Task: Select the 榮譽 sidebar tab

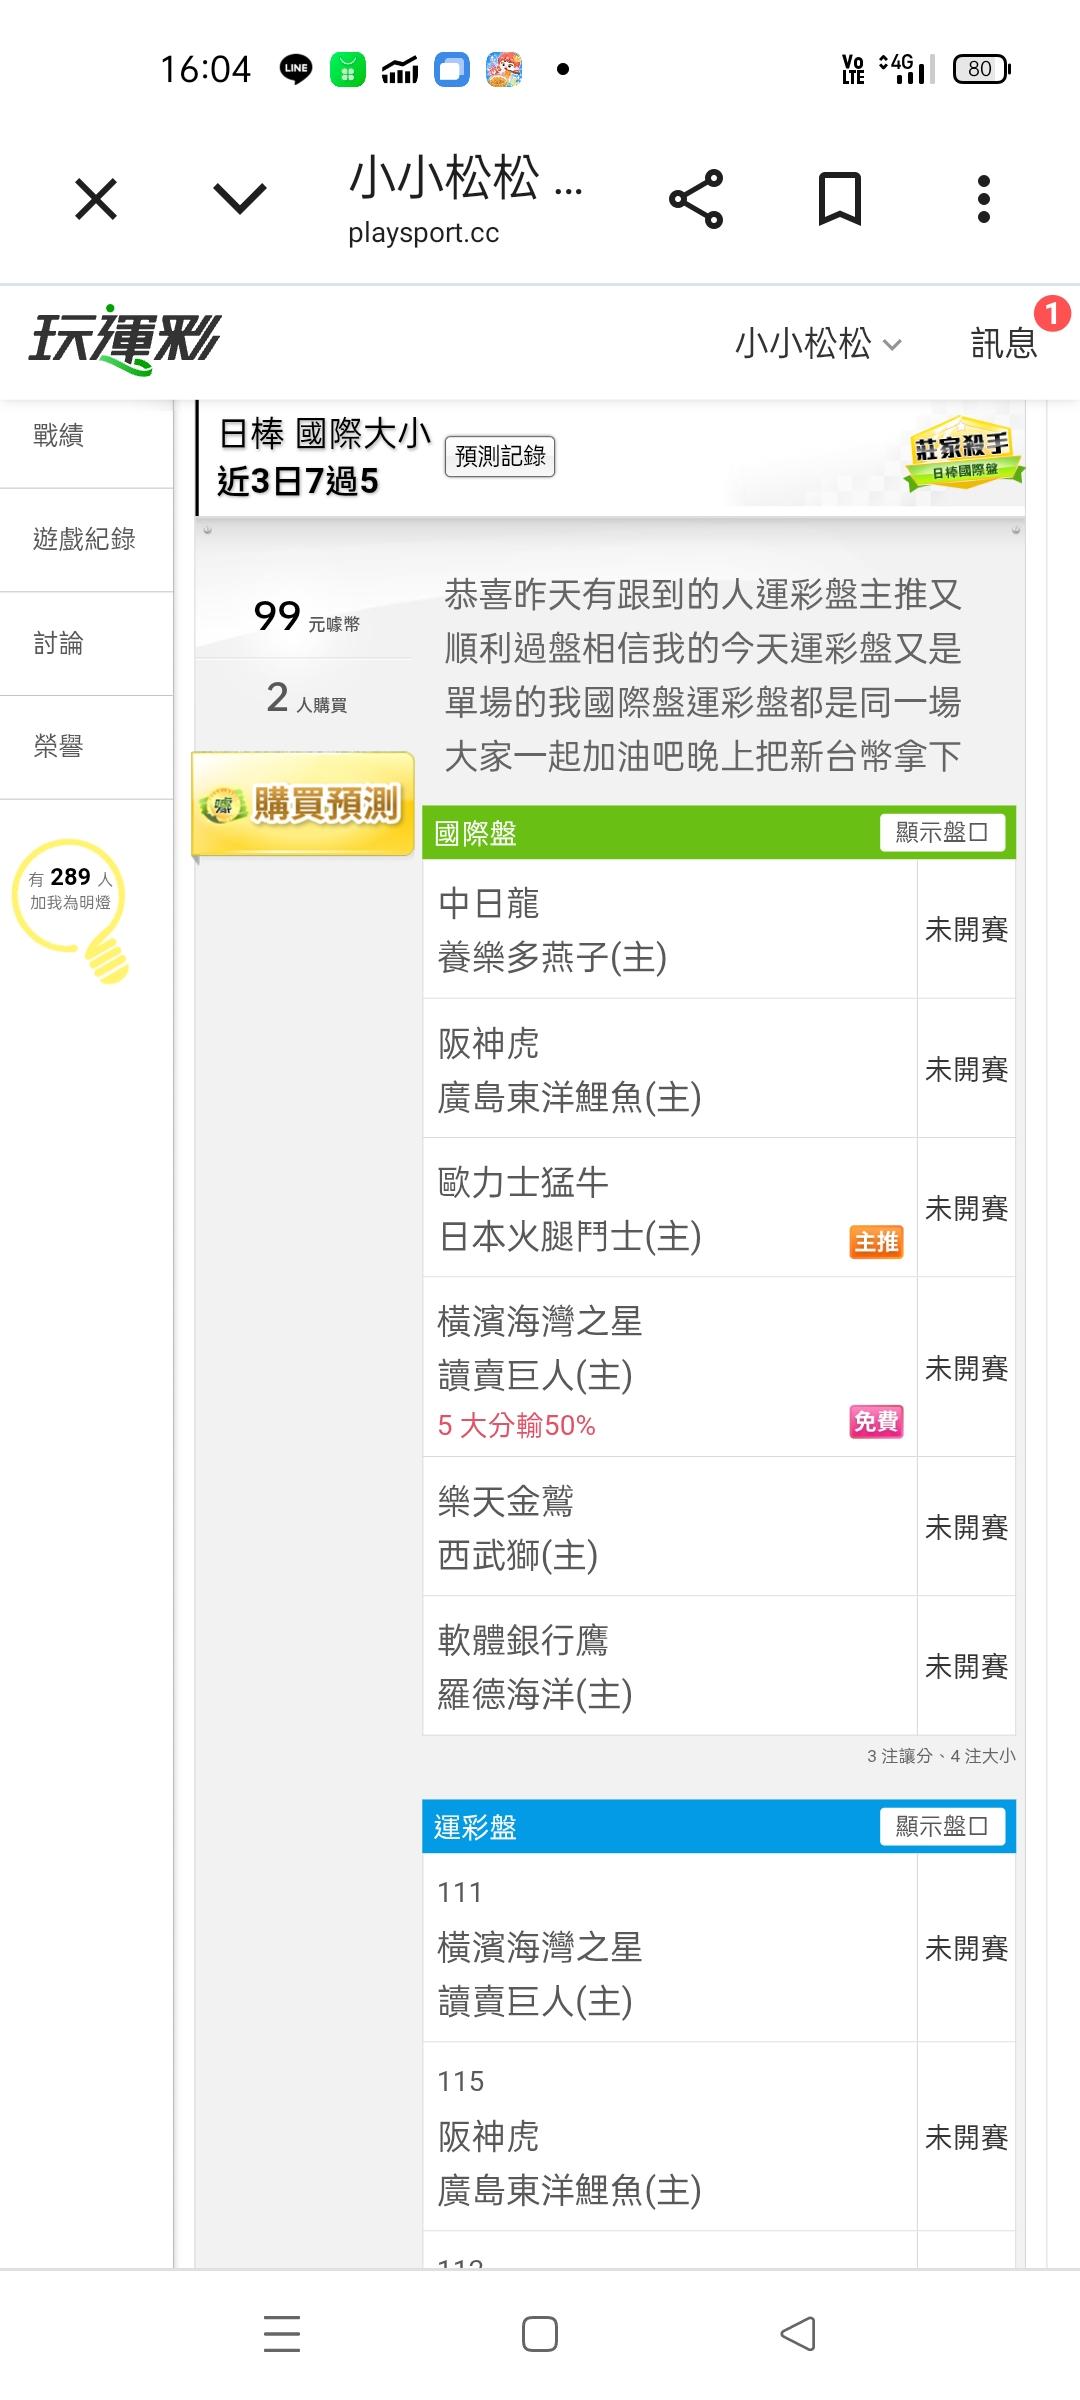Action: point(58,746)
